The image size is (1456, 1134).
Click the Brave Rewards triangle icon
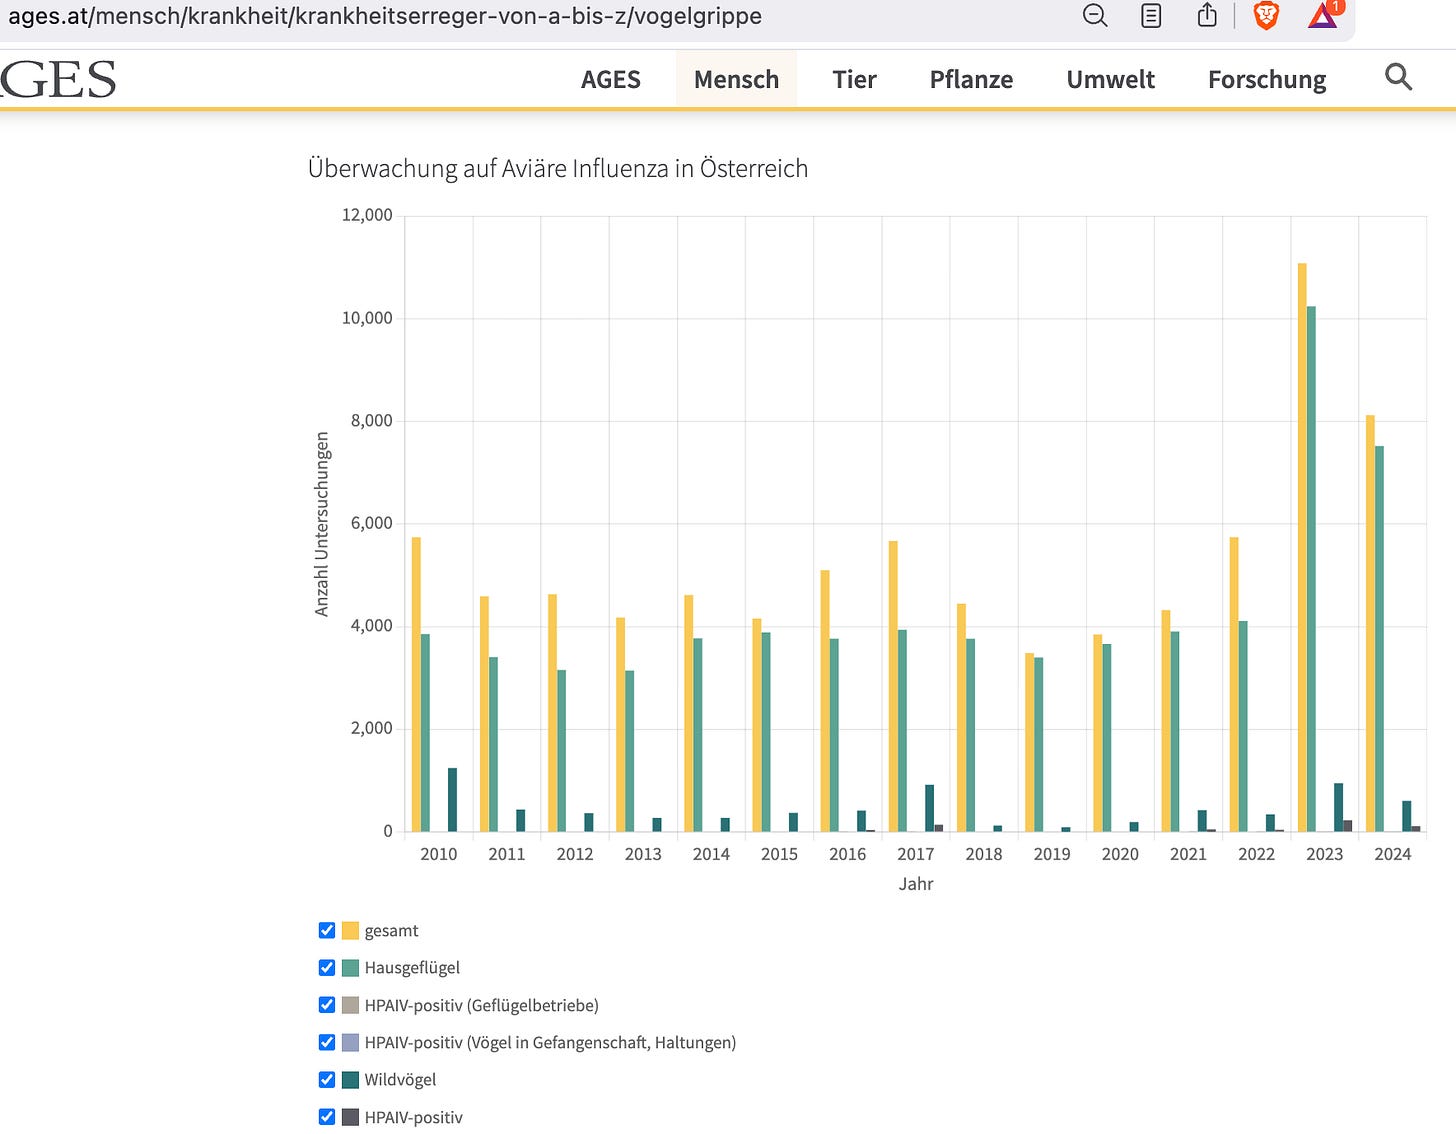tap(1322, 15)
